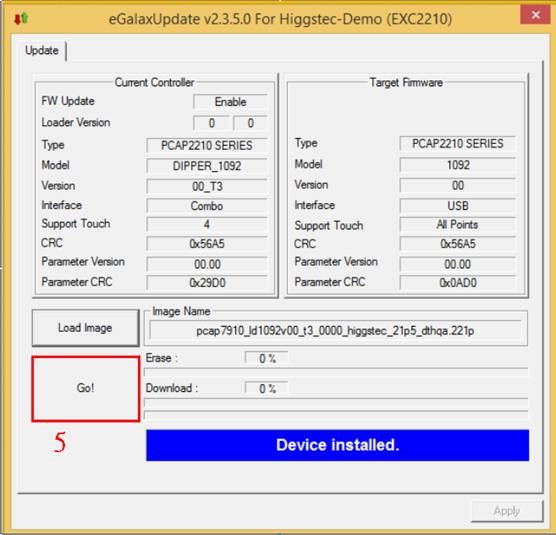Select Target Firmware Type PCAP2210 SERIES
This screenshot has width=556, height=535.
click(x=457, y=144)
